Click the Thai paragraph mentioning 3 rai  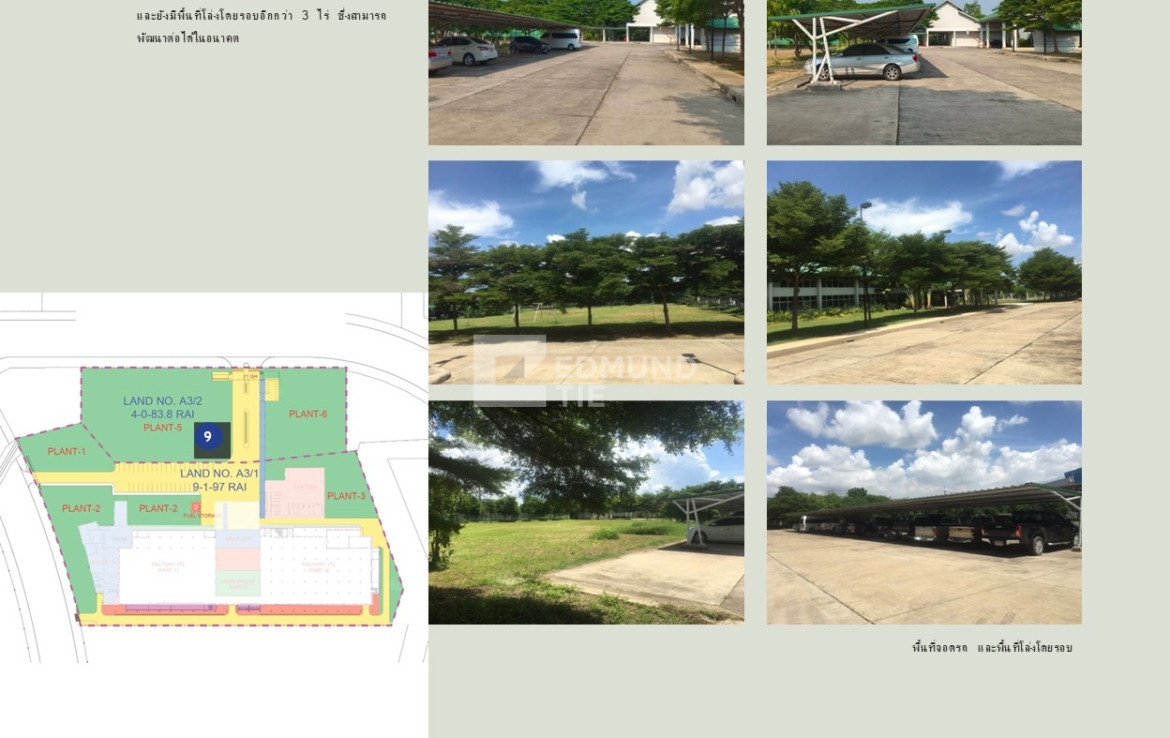pos(261,27)
